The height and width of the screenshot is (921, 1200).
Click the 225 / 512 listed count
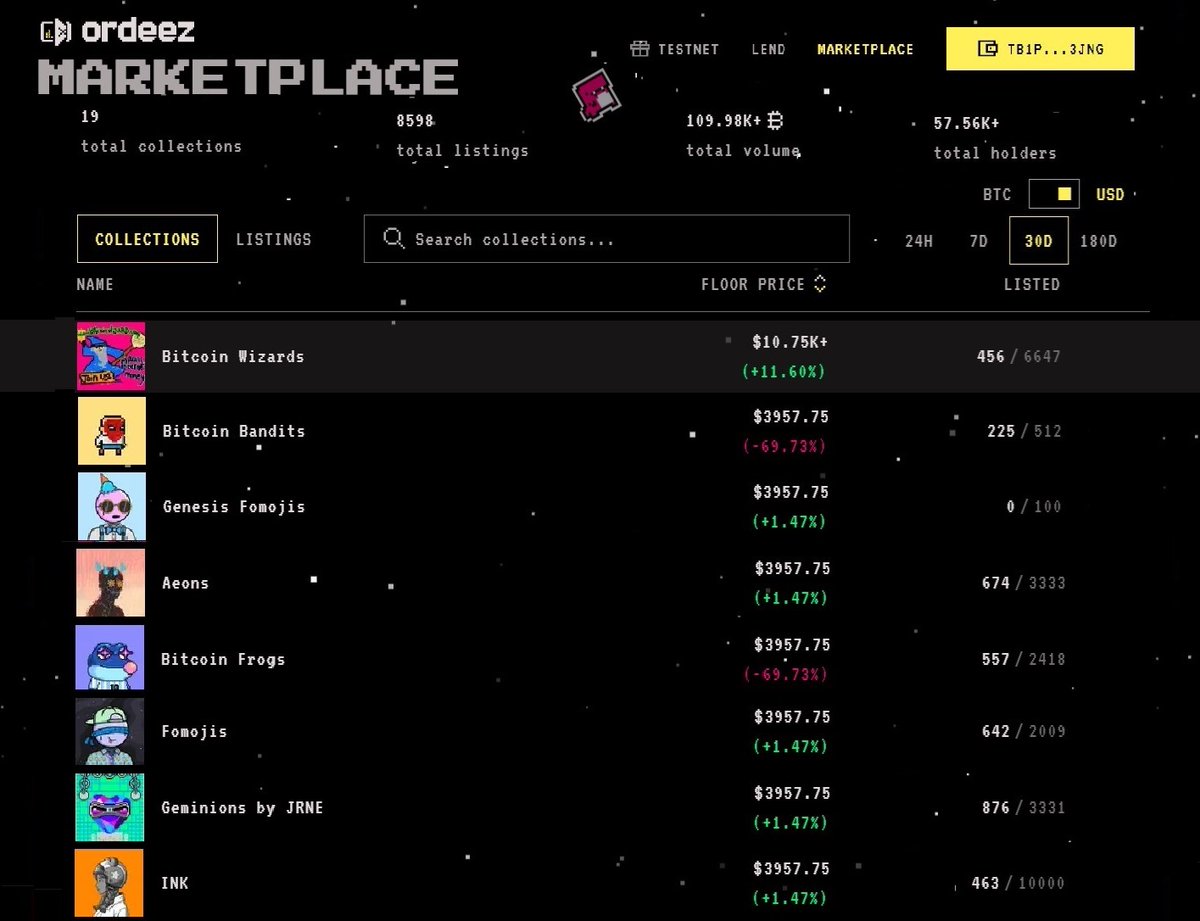click(1024, 432)
